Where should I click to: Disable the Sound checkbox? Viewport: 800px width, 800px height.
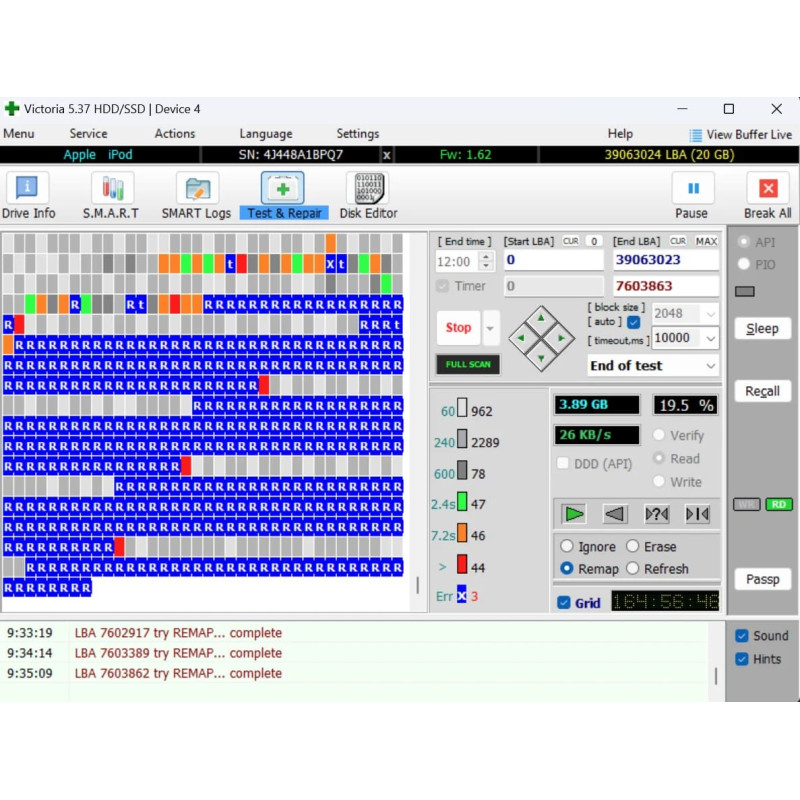pyautogui.click(x=742, y=636)
